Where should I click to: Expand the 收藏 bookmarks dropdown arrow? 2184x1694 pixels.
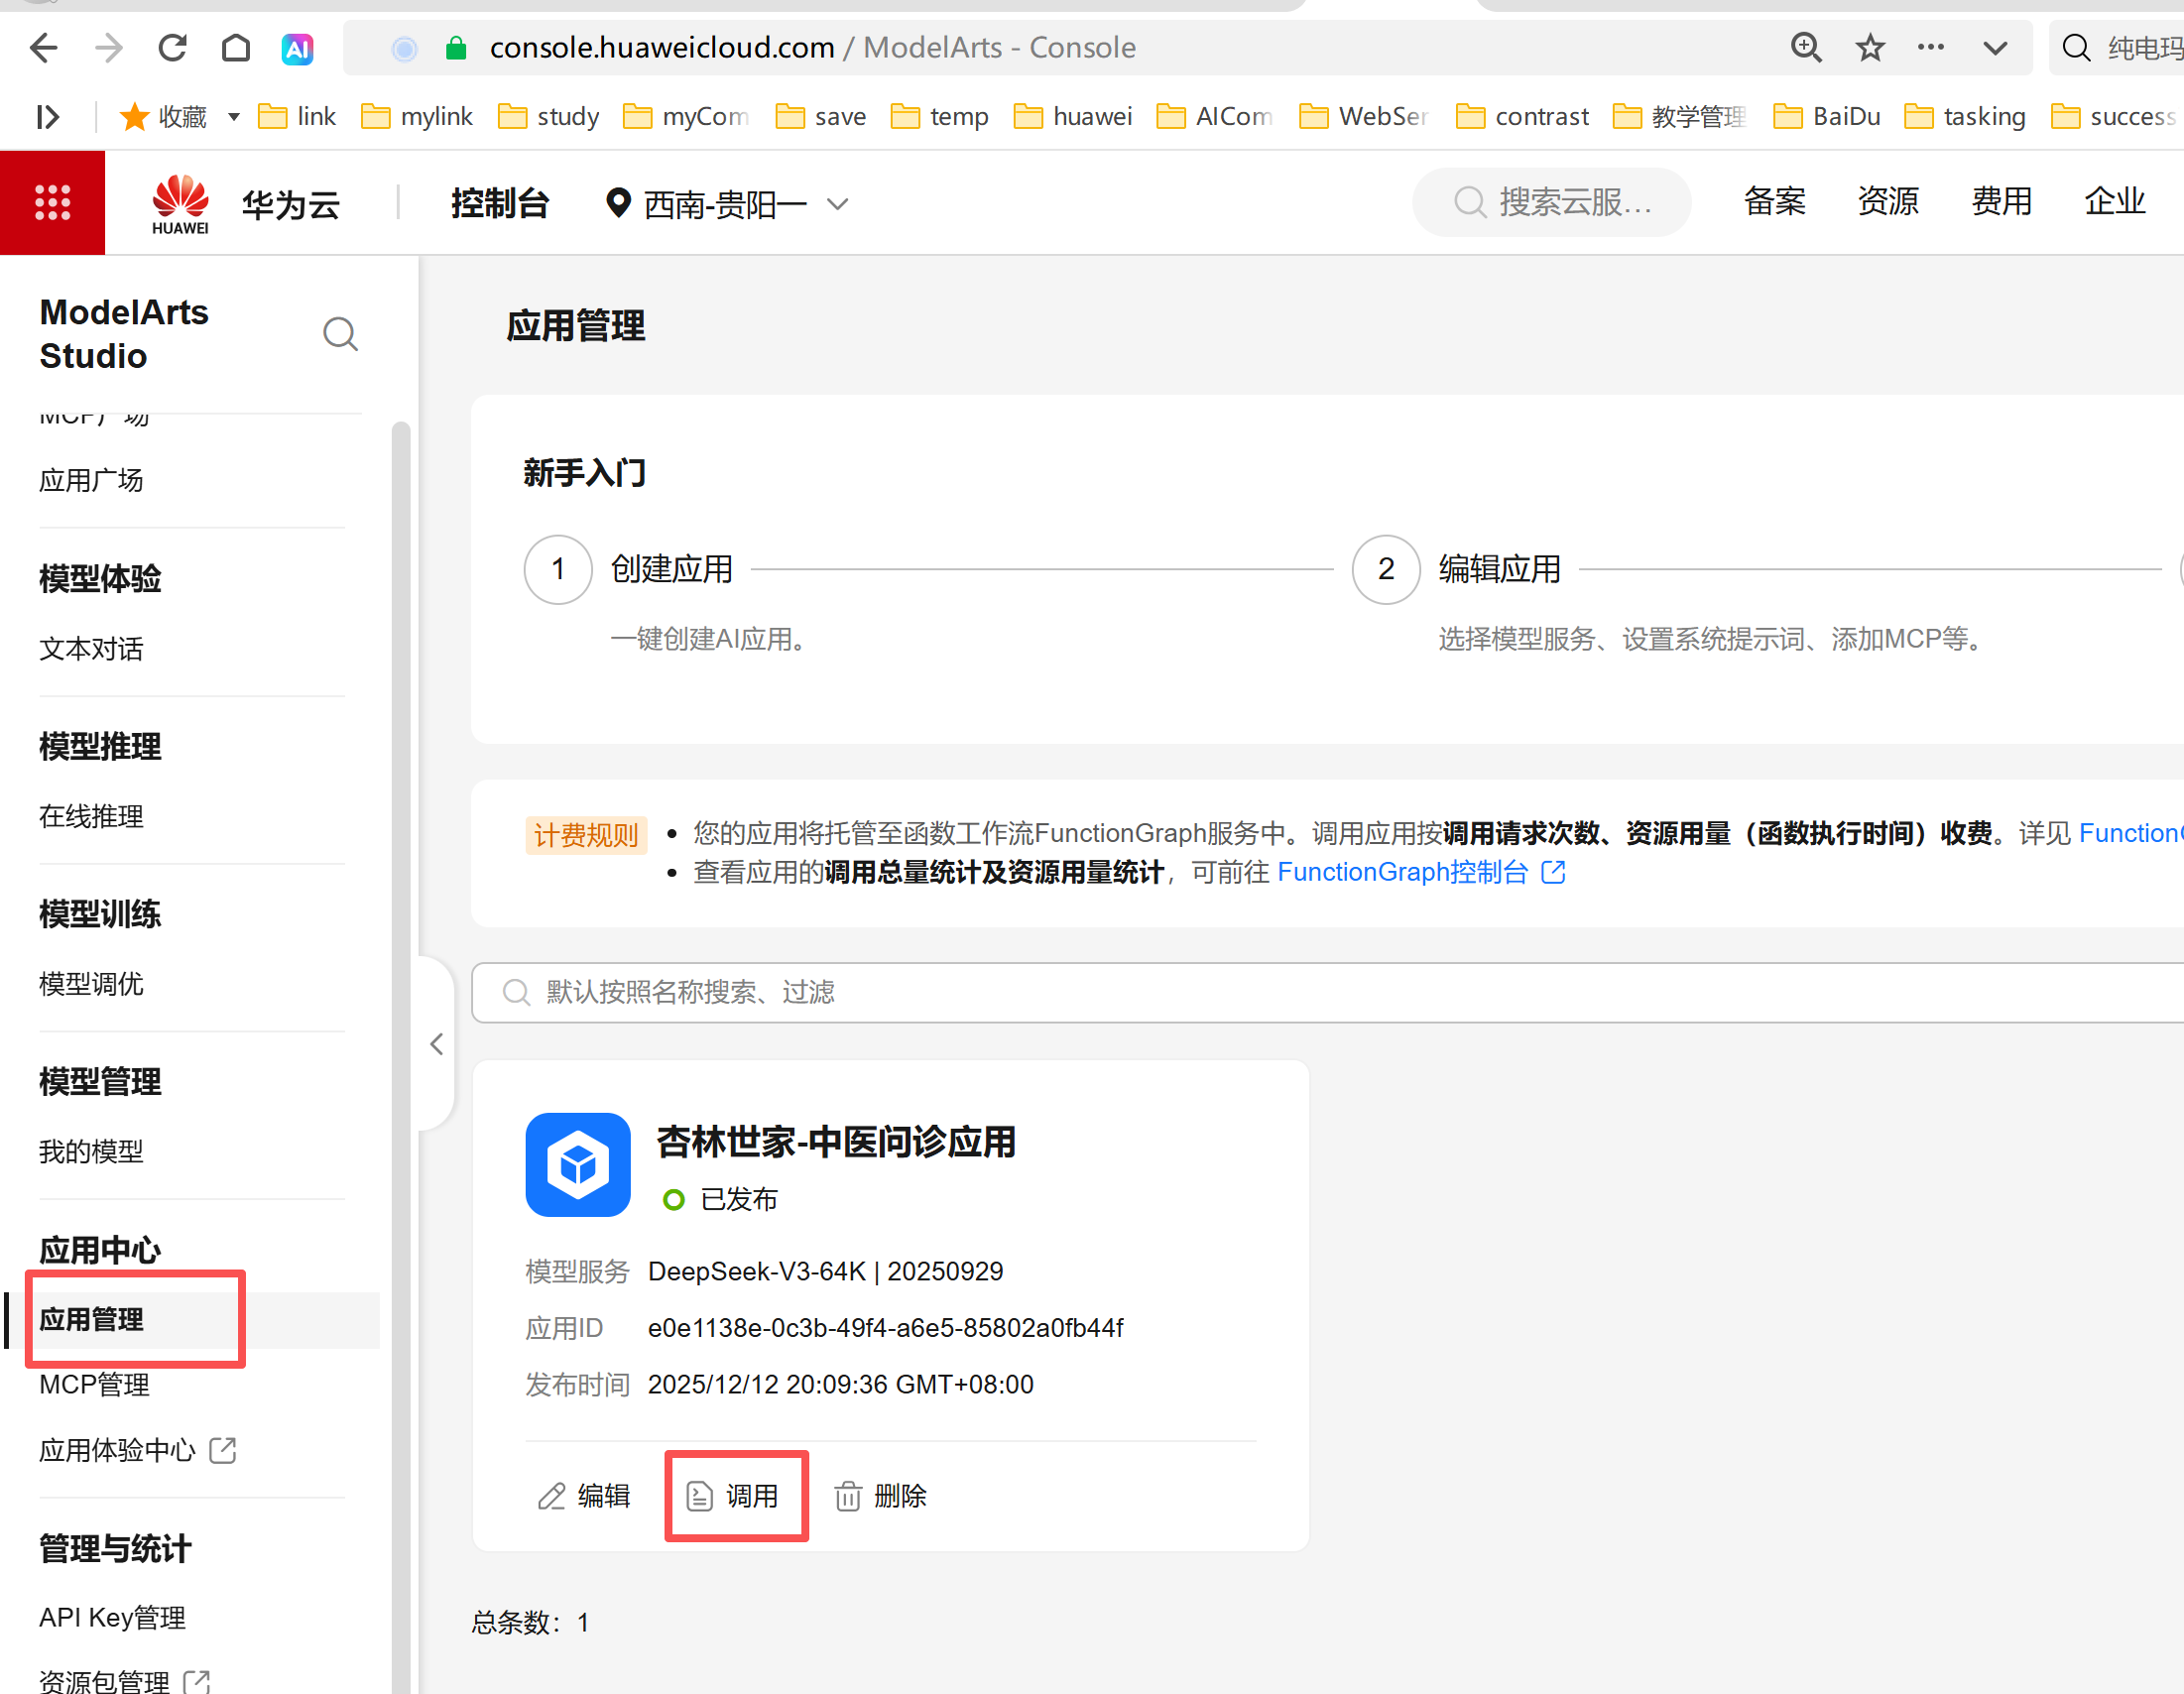click(x=233, y=117)
